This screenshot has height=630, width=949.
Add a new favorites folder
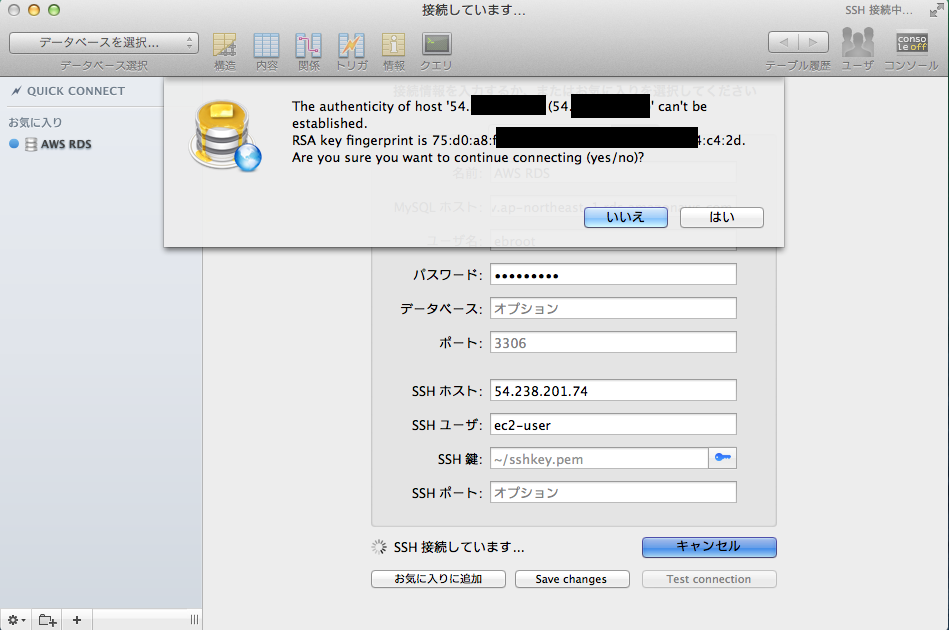(47, 620)
